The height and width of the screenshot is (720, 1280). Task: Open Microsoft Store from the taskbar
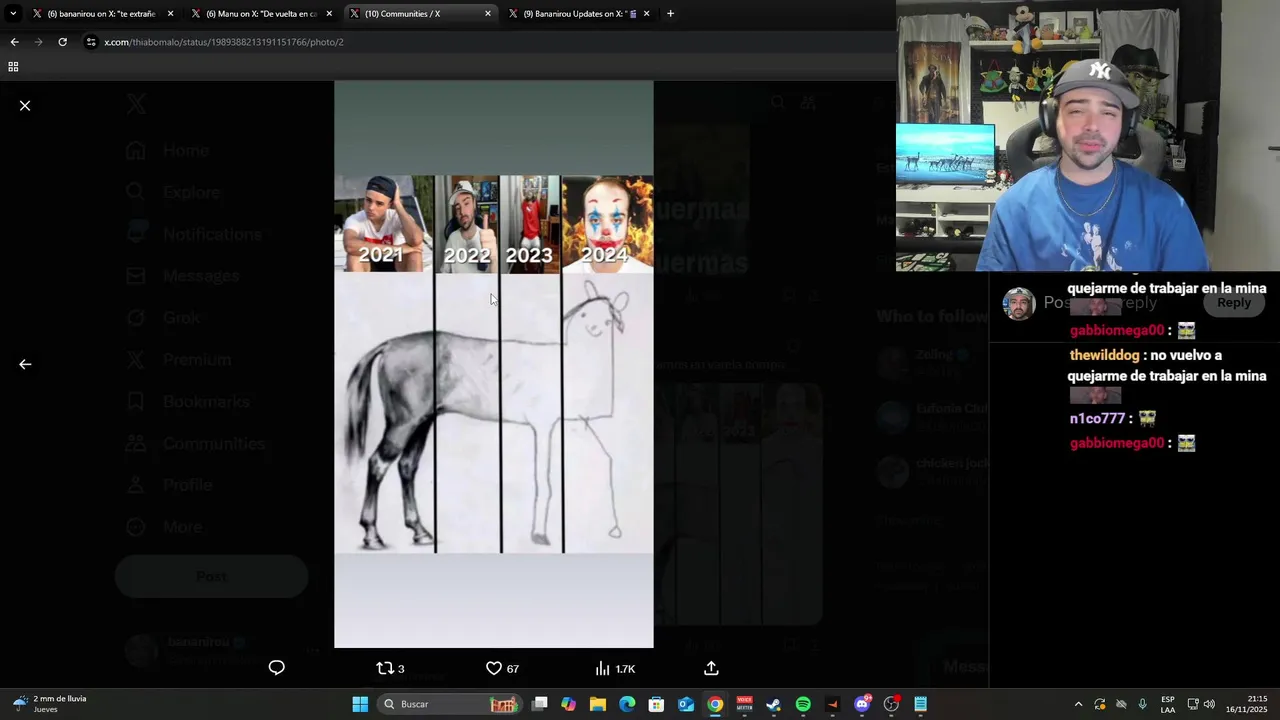pyautogui.click(x=657, y=704)
